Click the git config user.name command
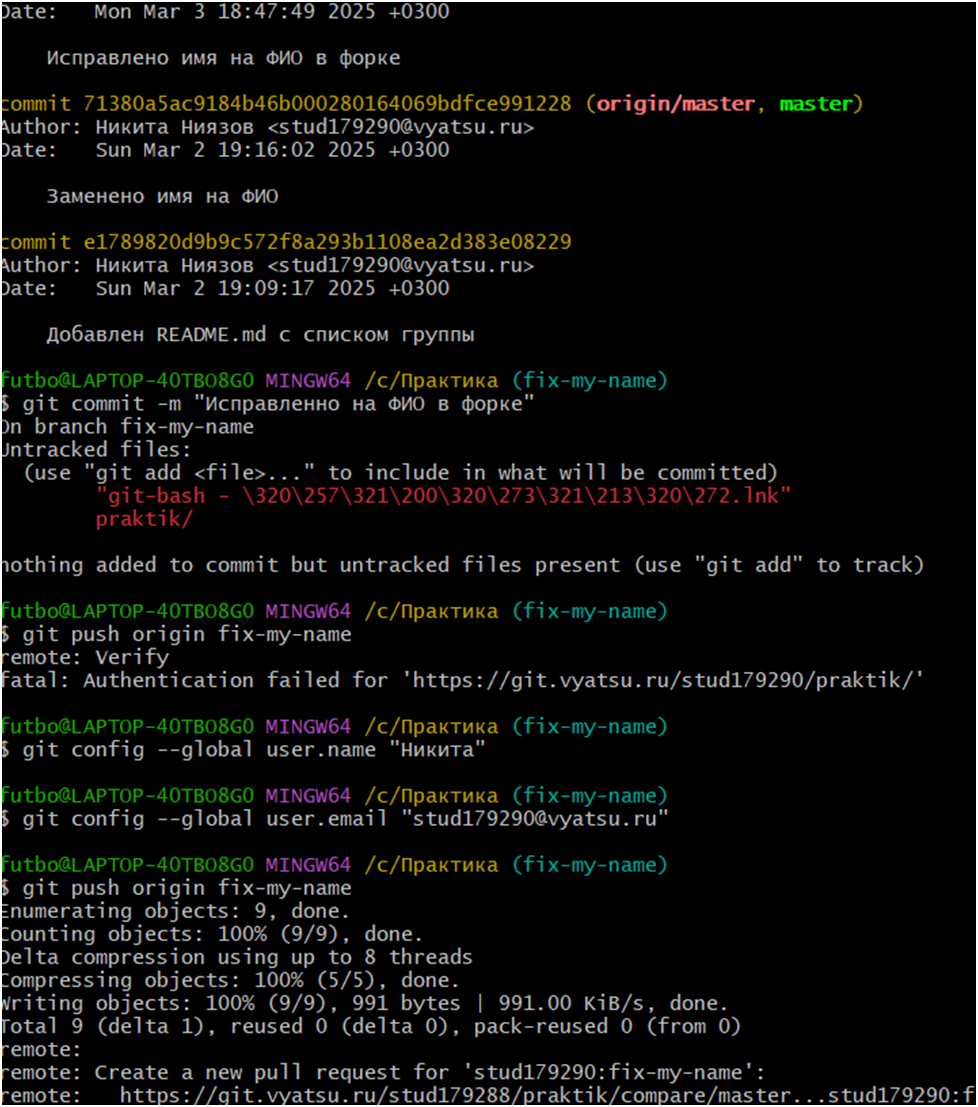The height and width of the screenshot is (1107, 978). pos(248,749)
